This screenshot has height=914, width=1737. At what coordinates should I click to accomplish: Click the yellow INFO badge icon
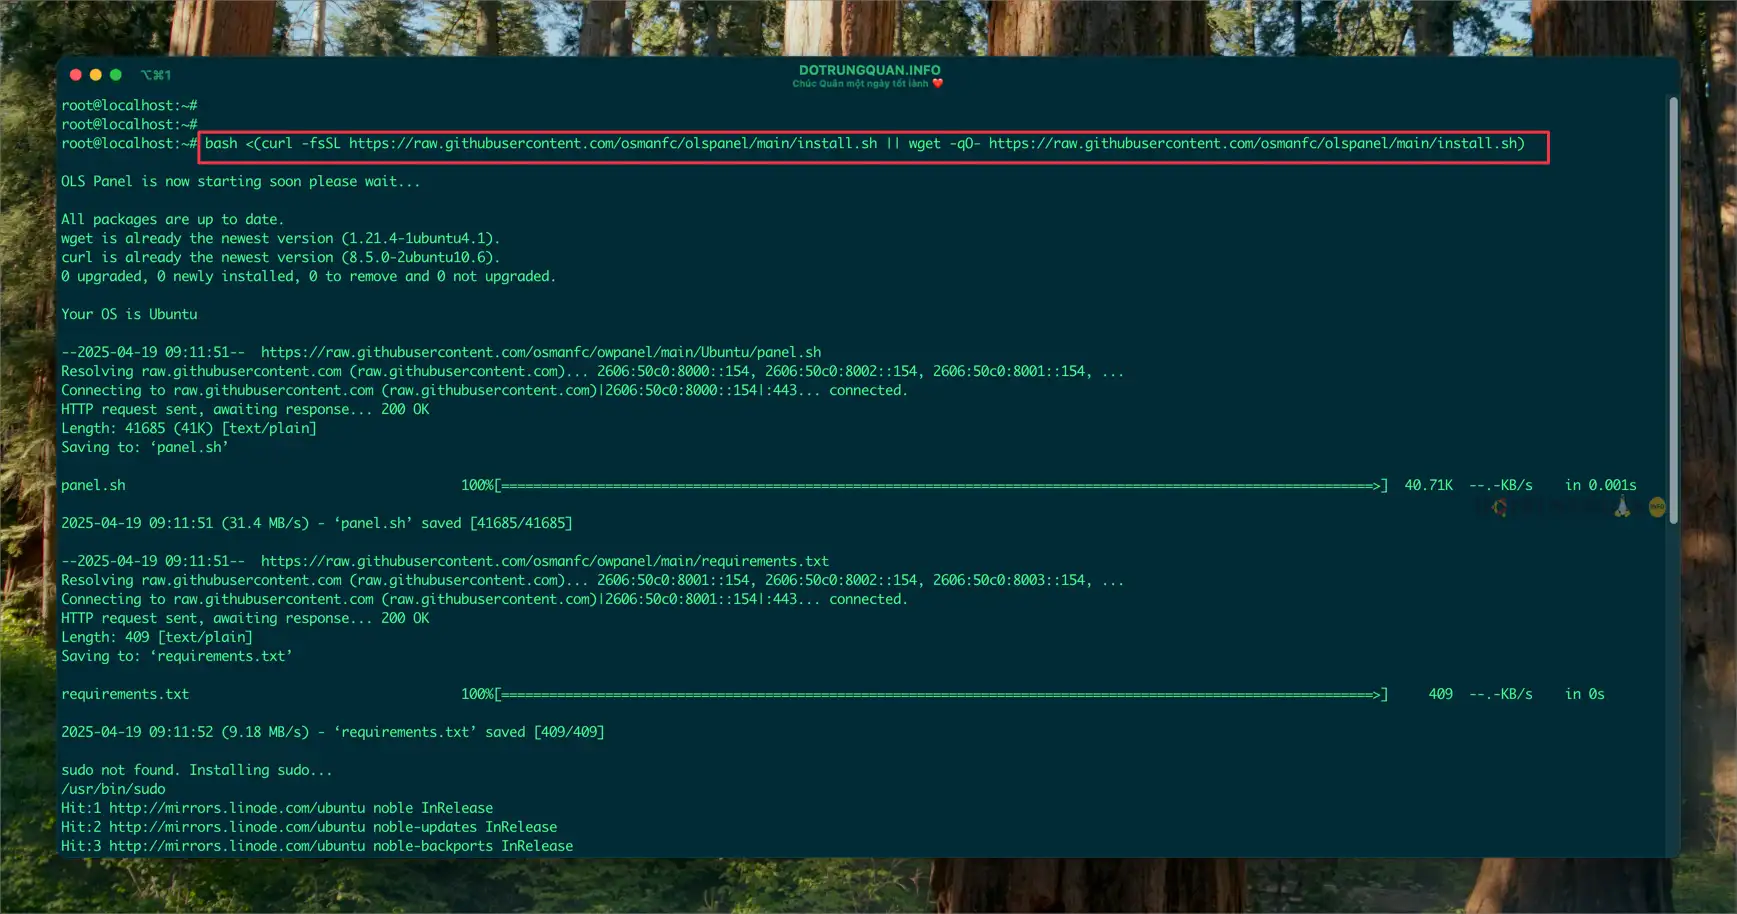click(1657, 508)
